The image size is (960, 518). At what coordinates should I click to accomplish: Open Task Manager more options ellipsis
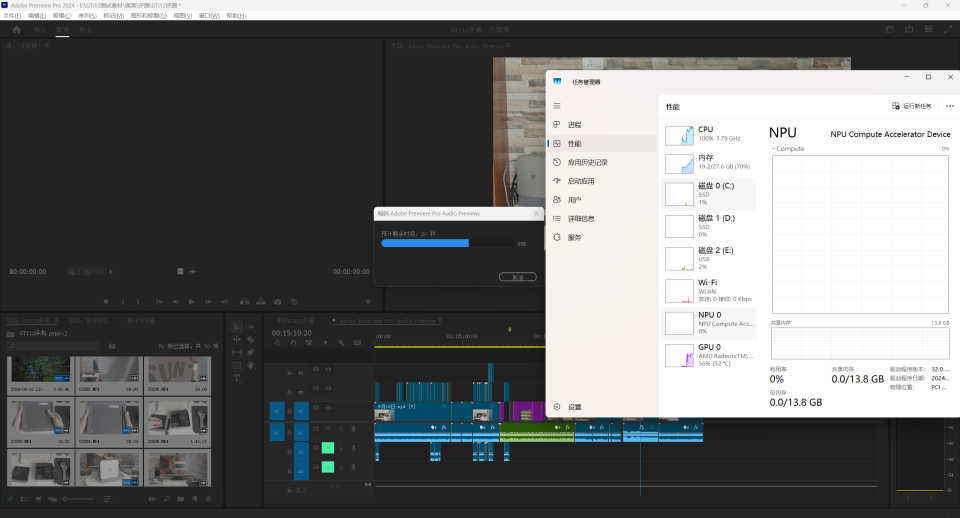coord(950,106)
